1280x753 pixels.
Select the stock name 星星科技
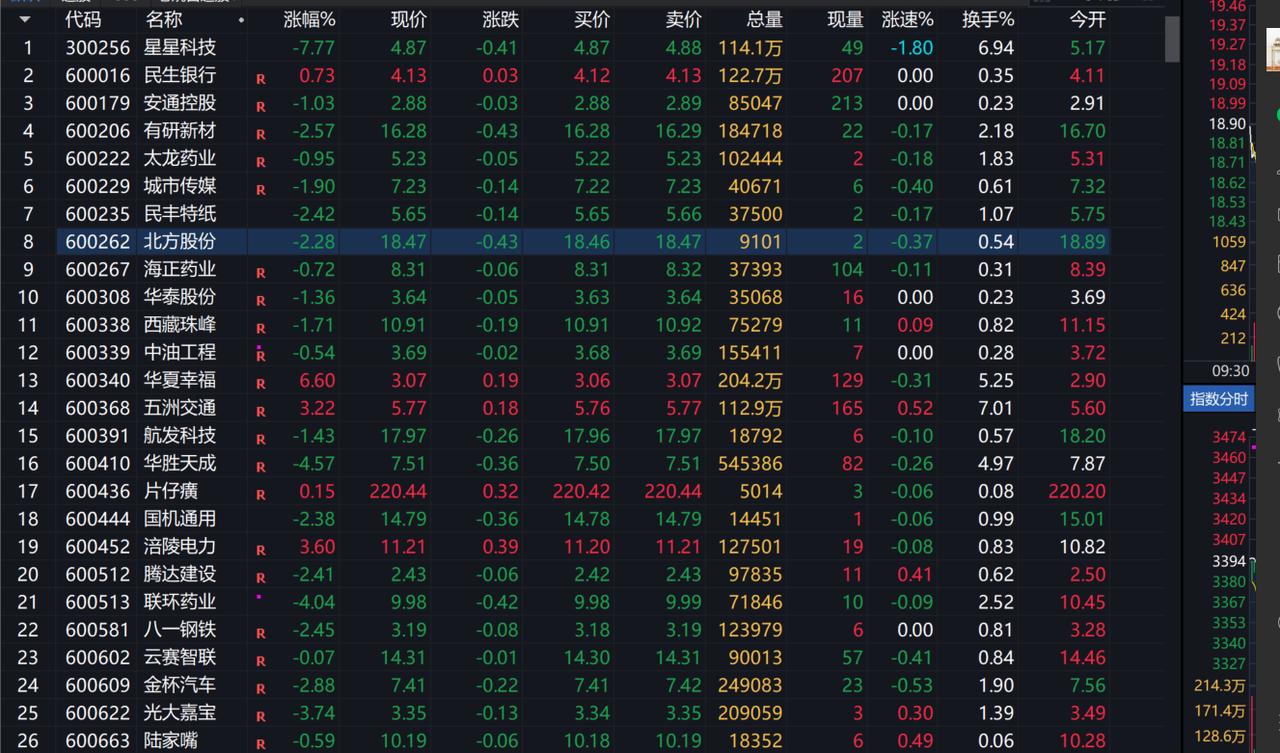pos(180,47)
